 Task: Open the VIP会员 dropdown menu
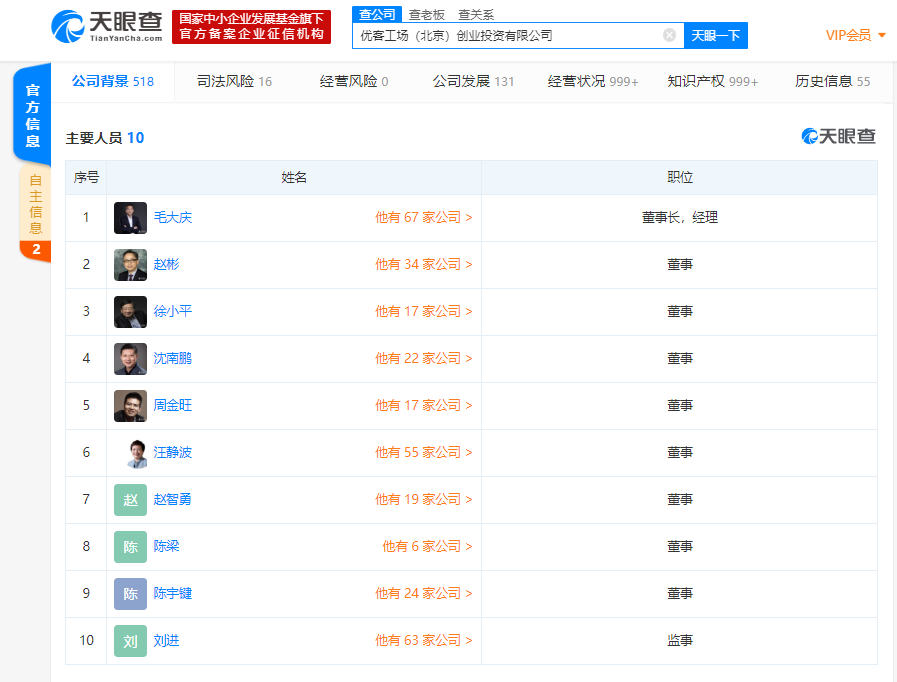[856, 35]
